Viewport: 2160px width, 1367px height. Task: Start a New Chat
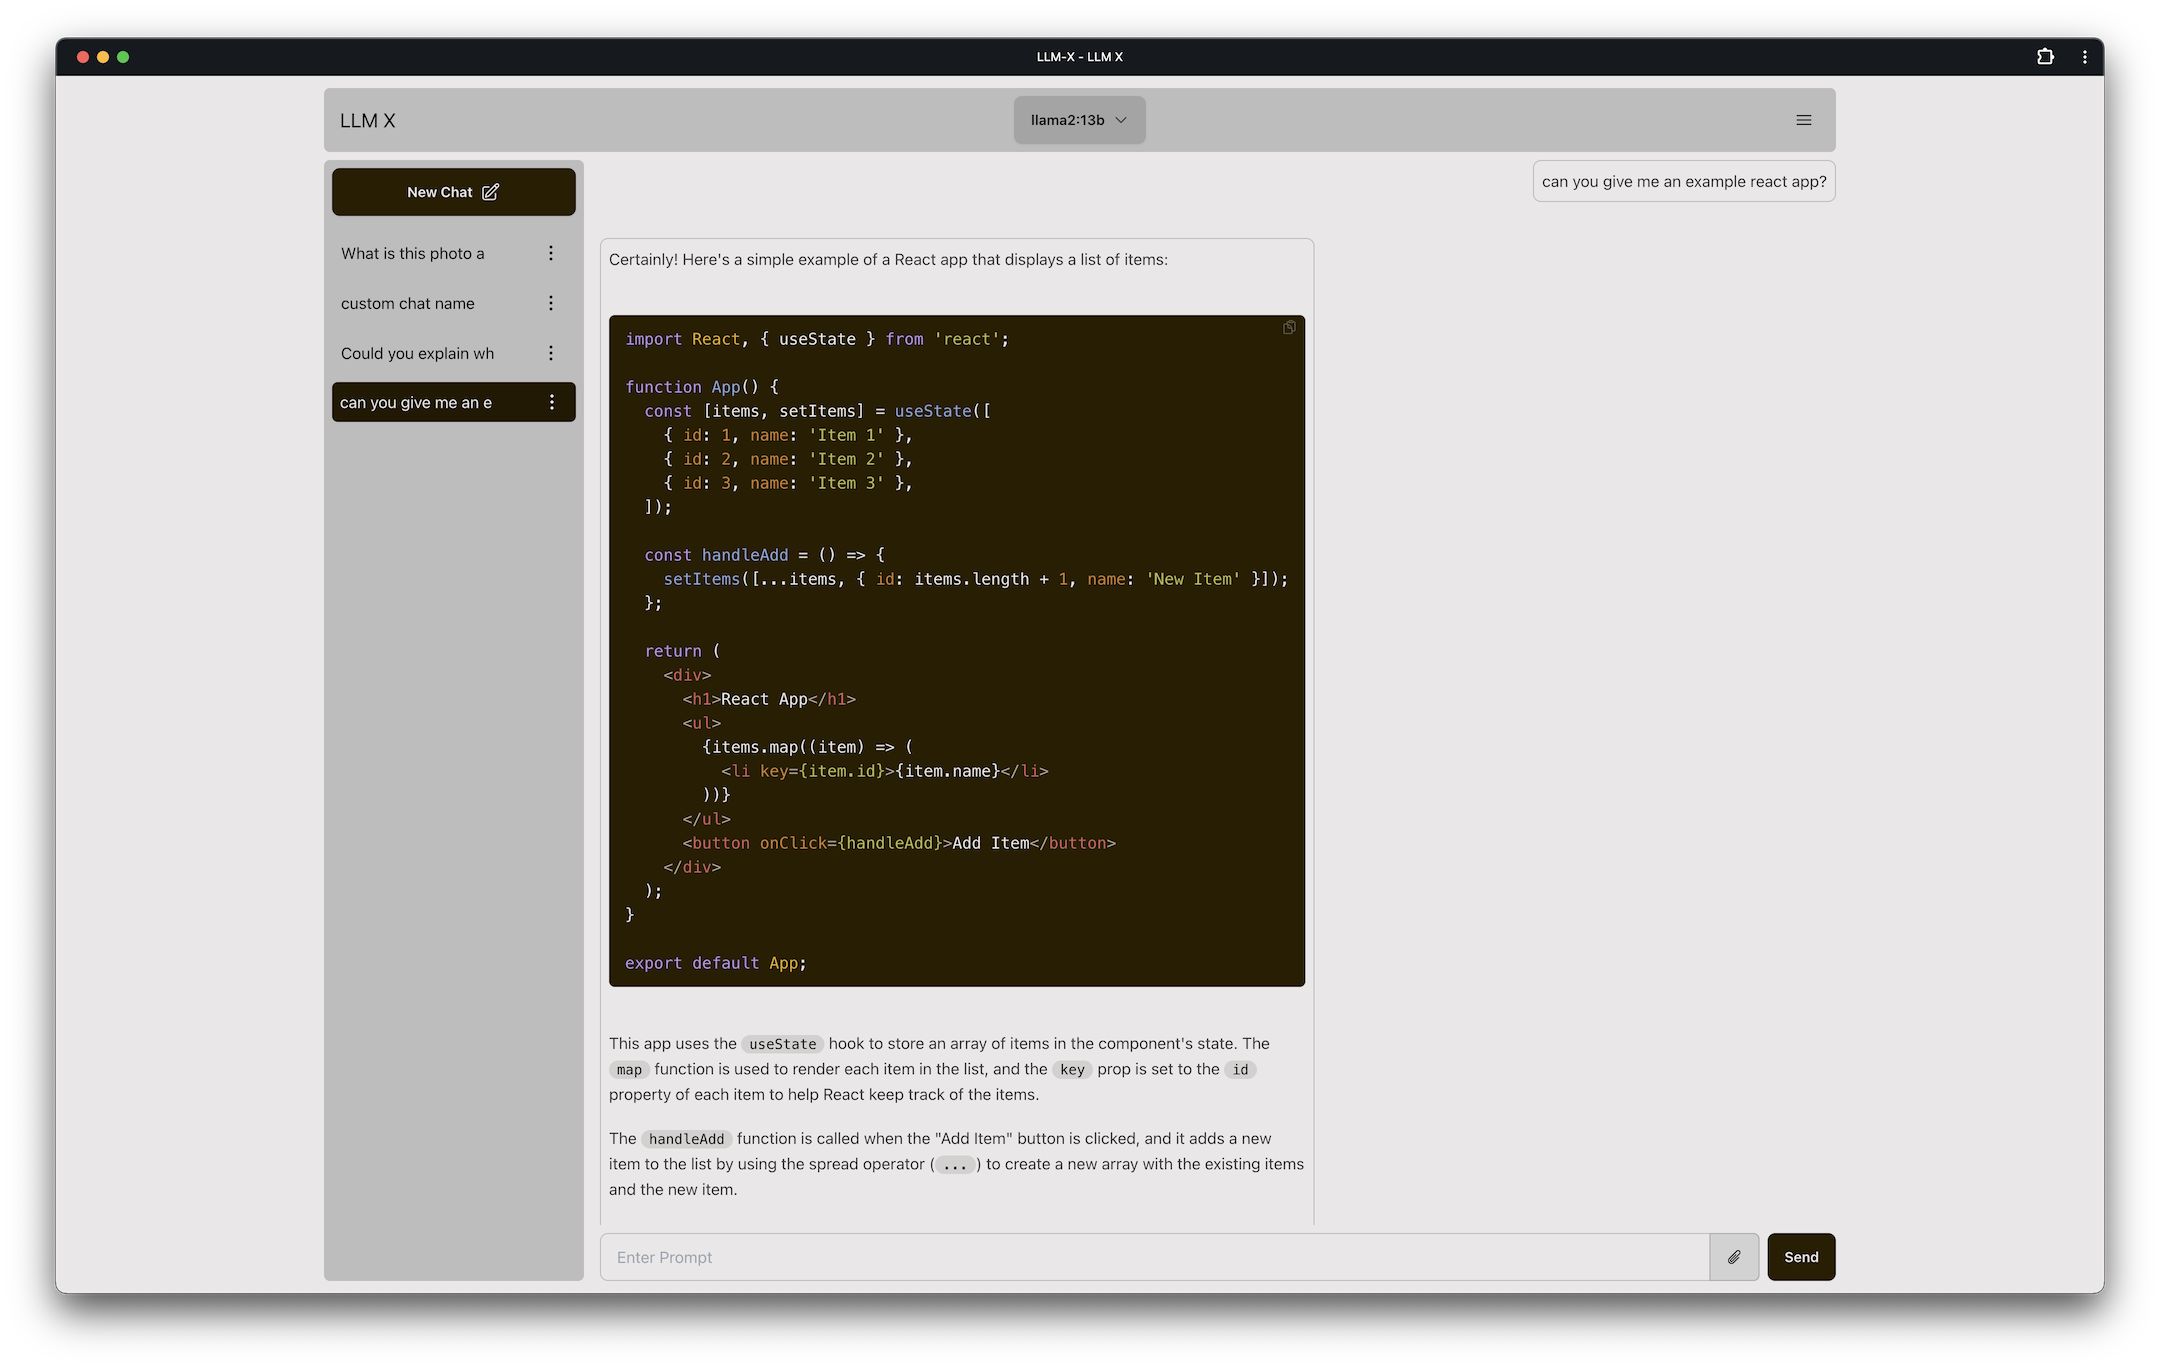point(453,192)
